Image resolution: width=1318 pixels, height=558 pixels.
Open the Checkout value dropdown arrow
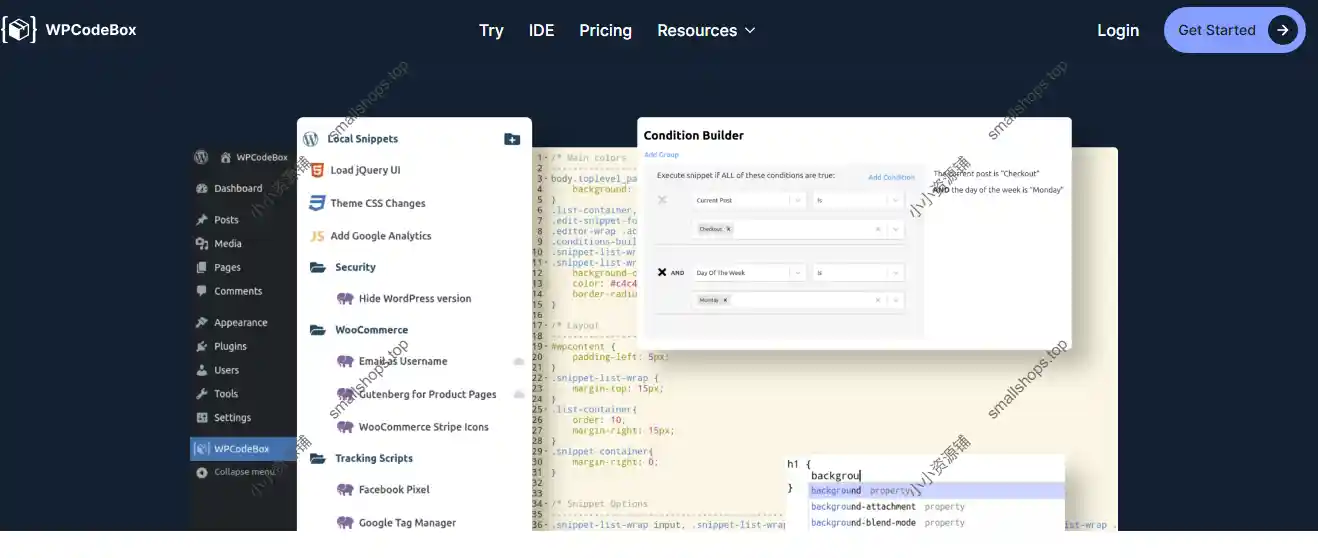(x=895, y=229)
